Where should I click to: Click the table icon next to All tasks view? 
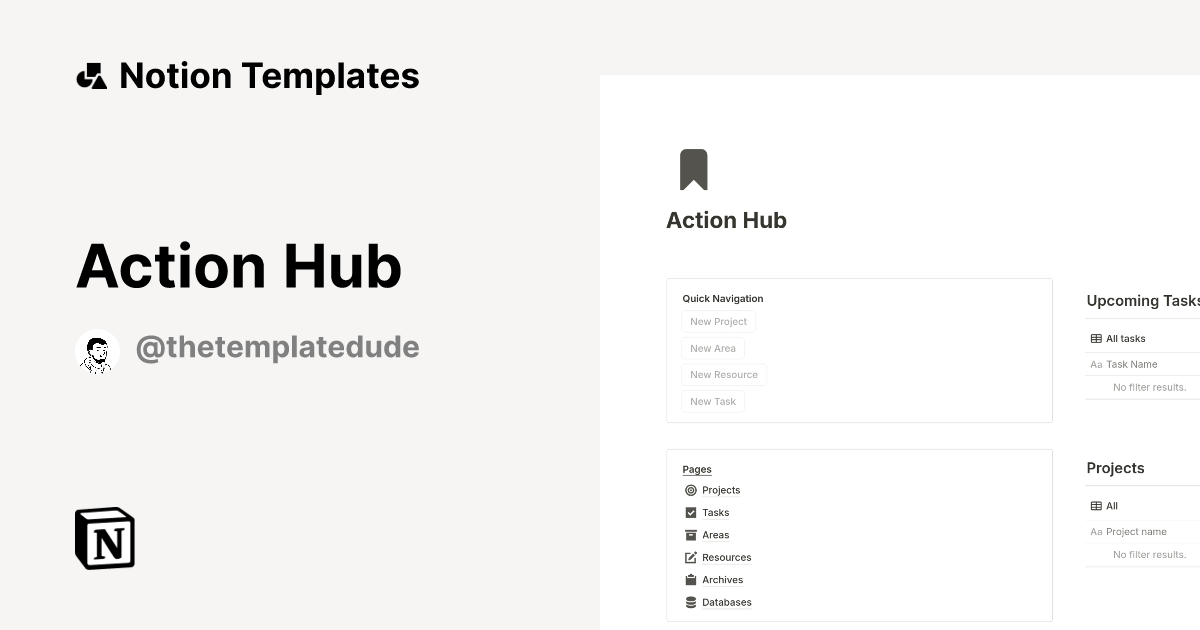pyautogui.click(x=1095, y=338)
